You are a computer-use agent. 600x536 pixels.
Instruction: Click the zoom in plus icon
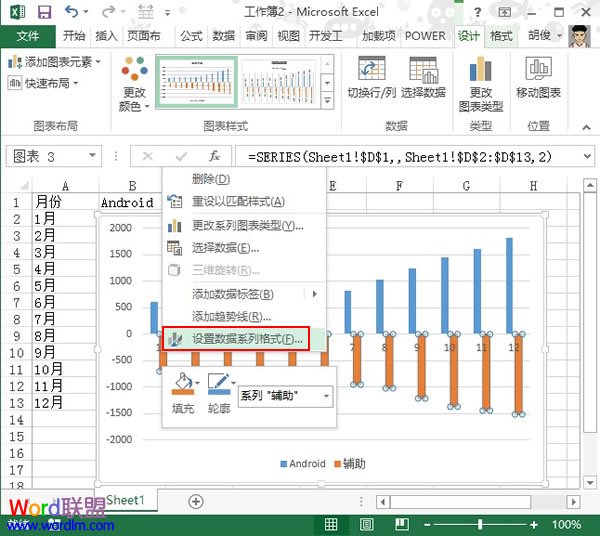pyautogui.click(x=534, y=525)
